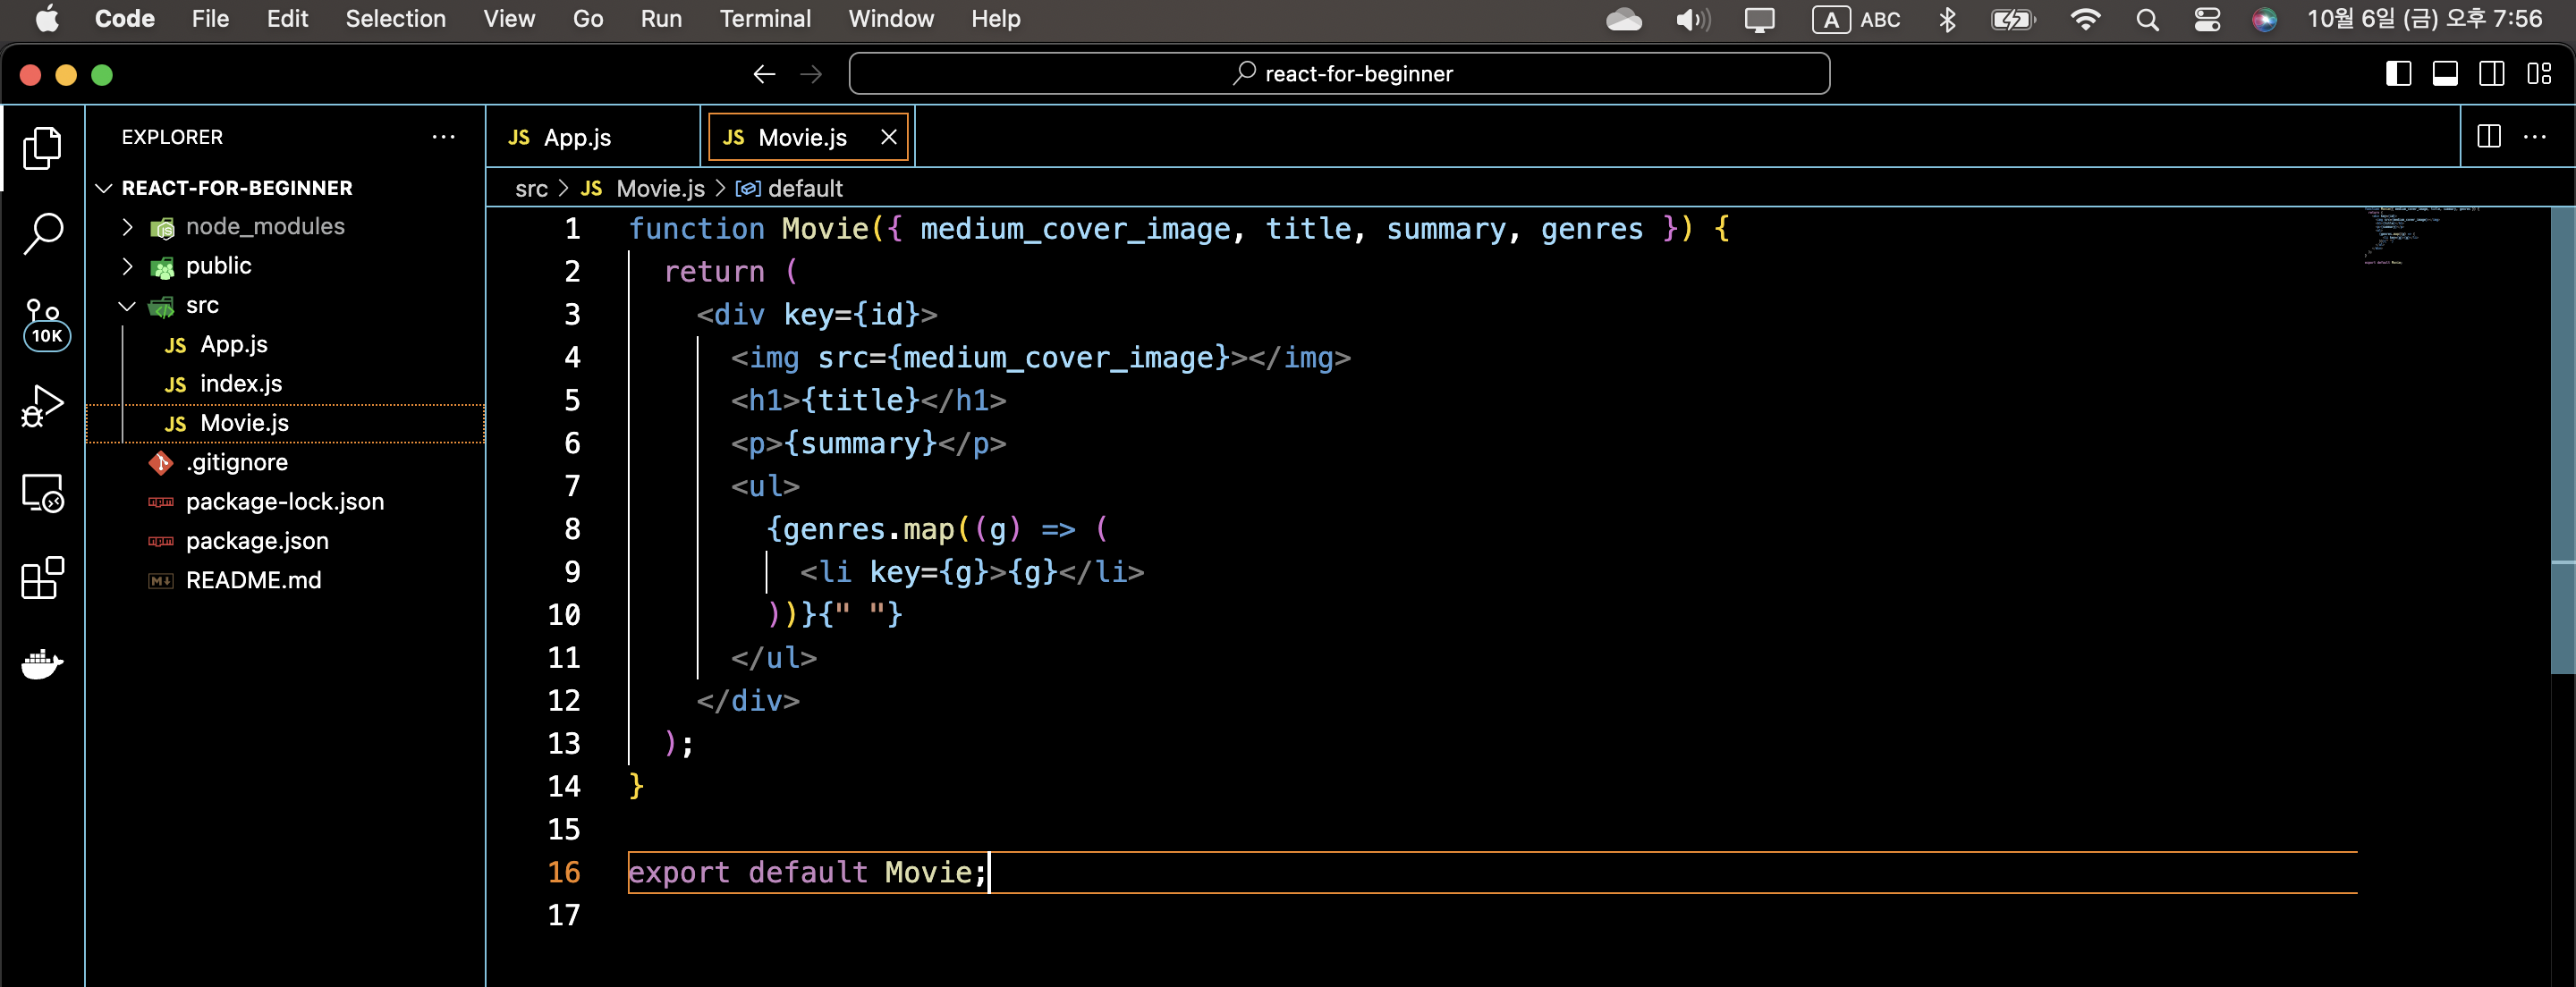2576x987 pixels.
Task: Collapse the src folder
Action: click(x=201, y=306)
